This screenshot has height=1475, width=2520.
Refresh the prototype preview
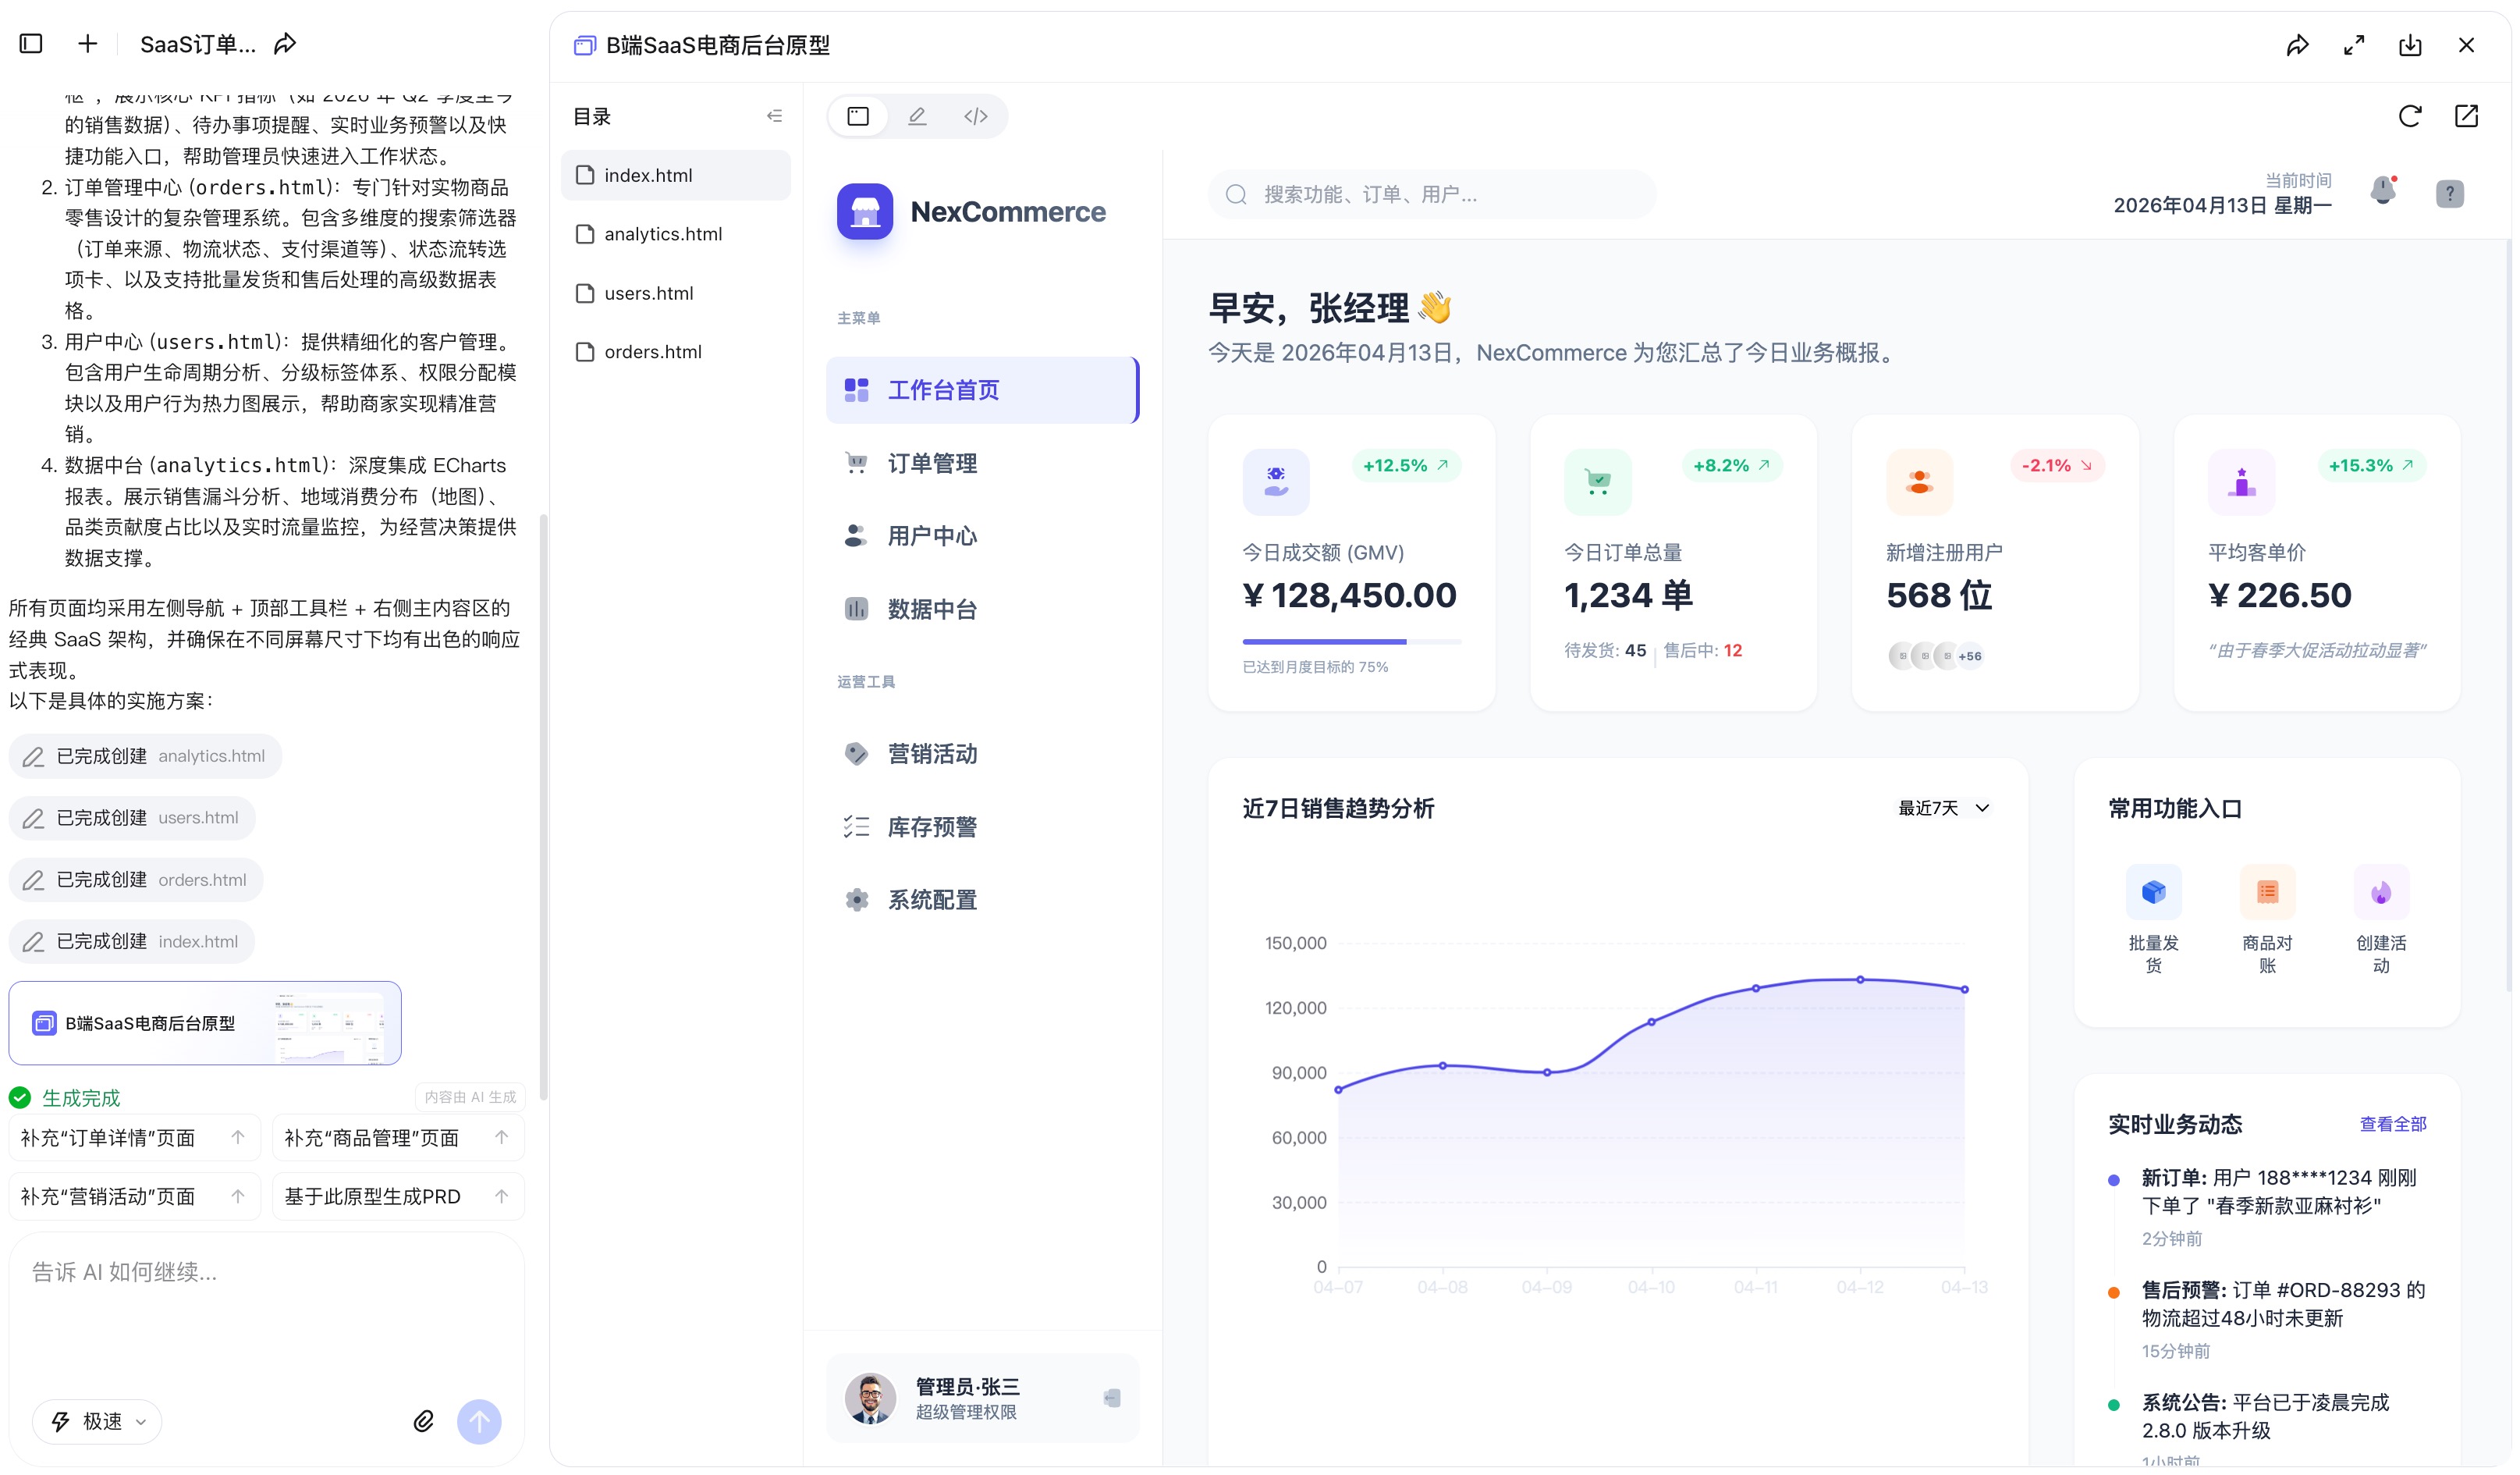(2409, 116)
